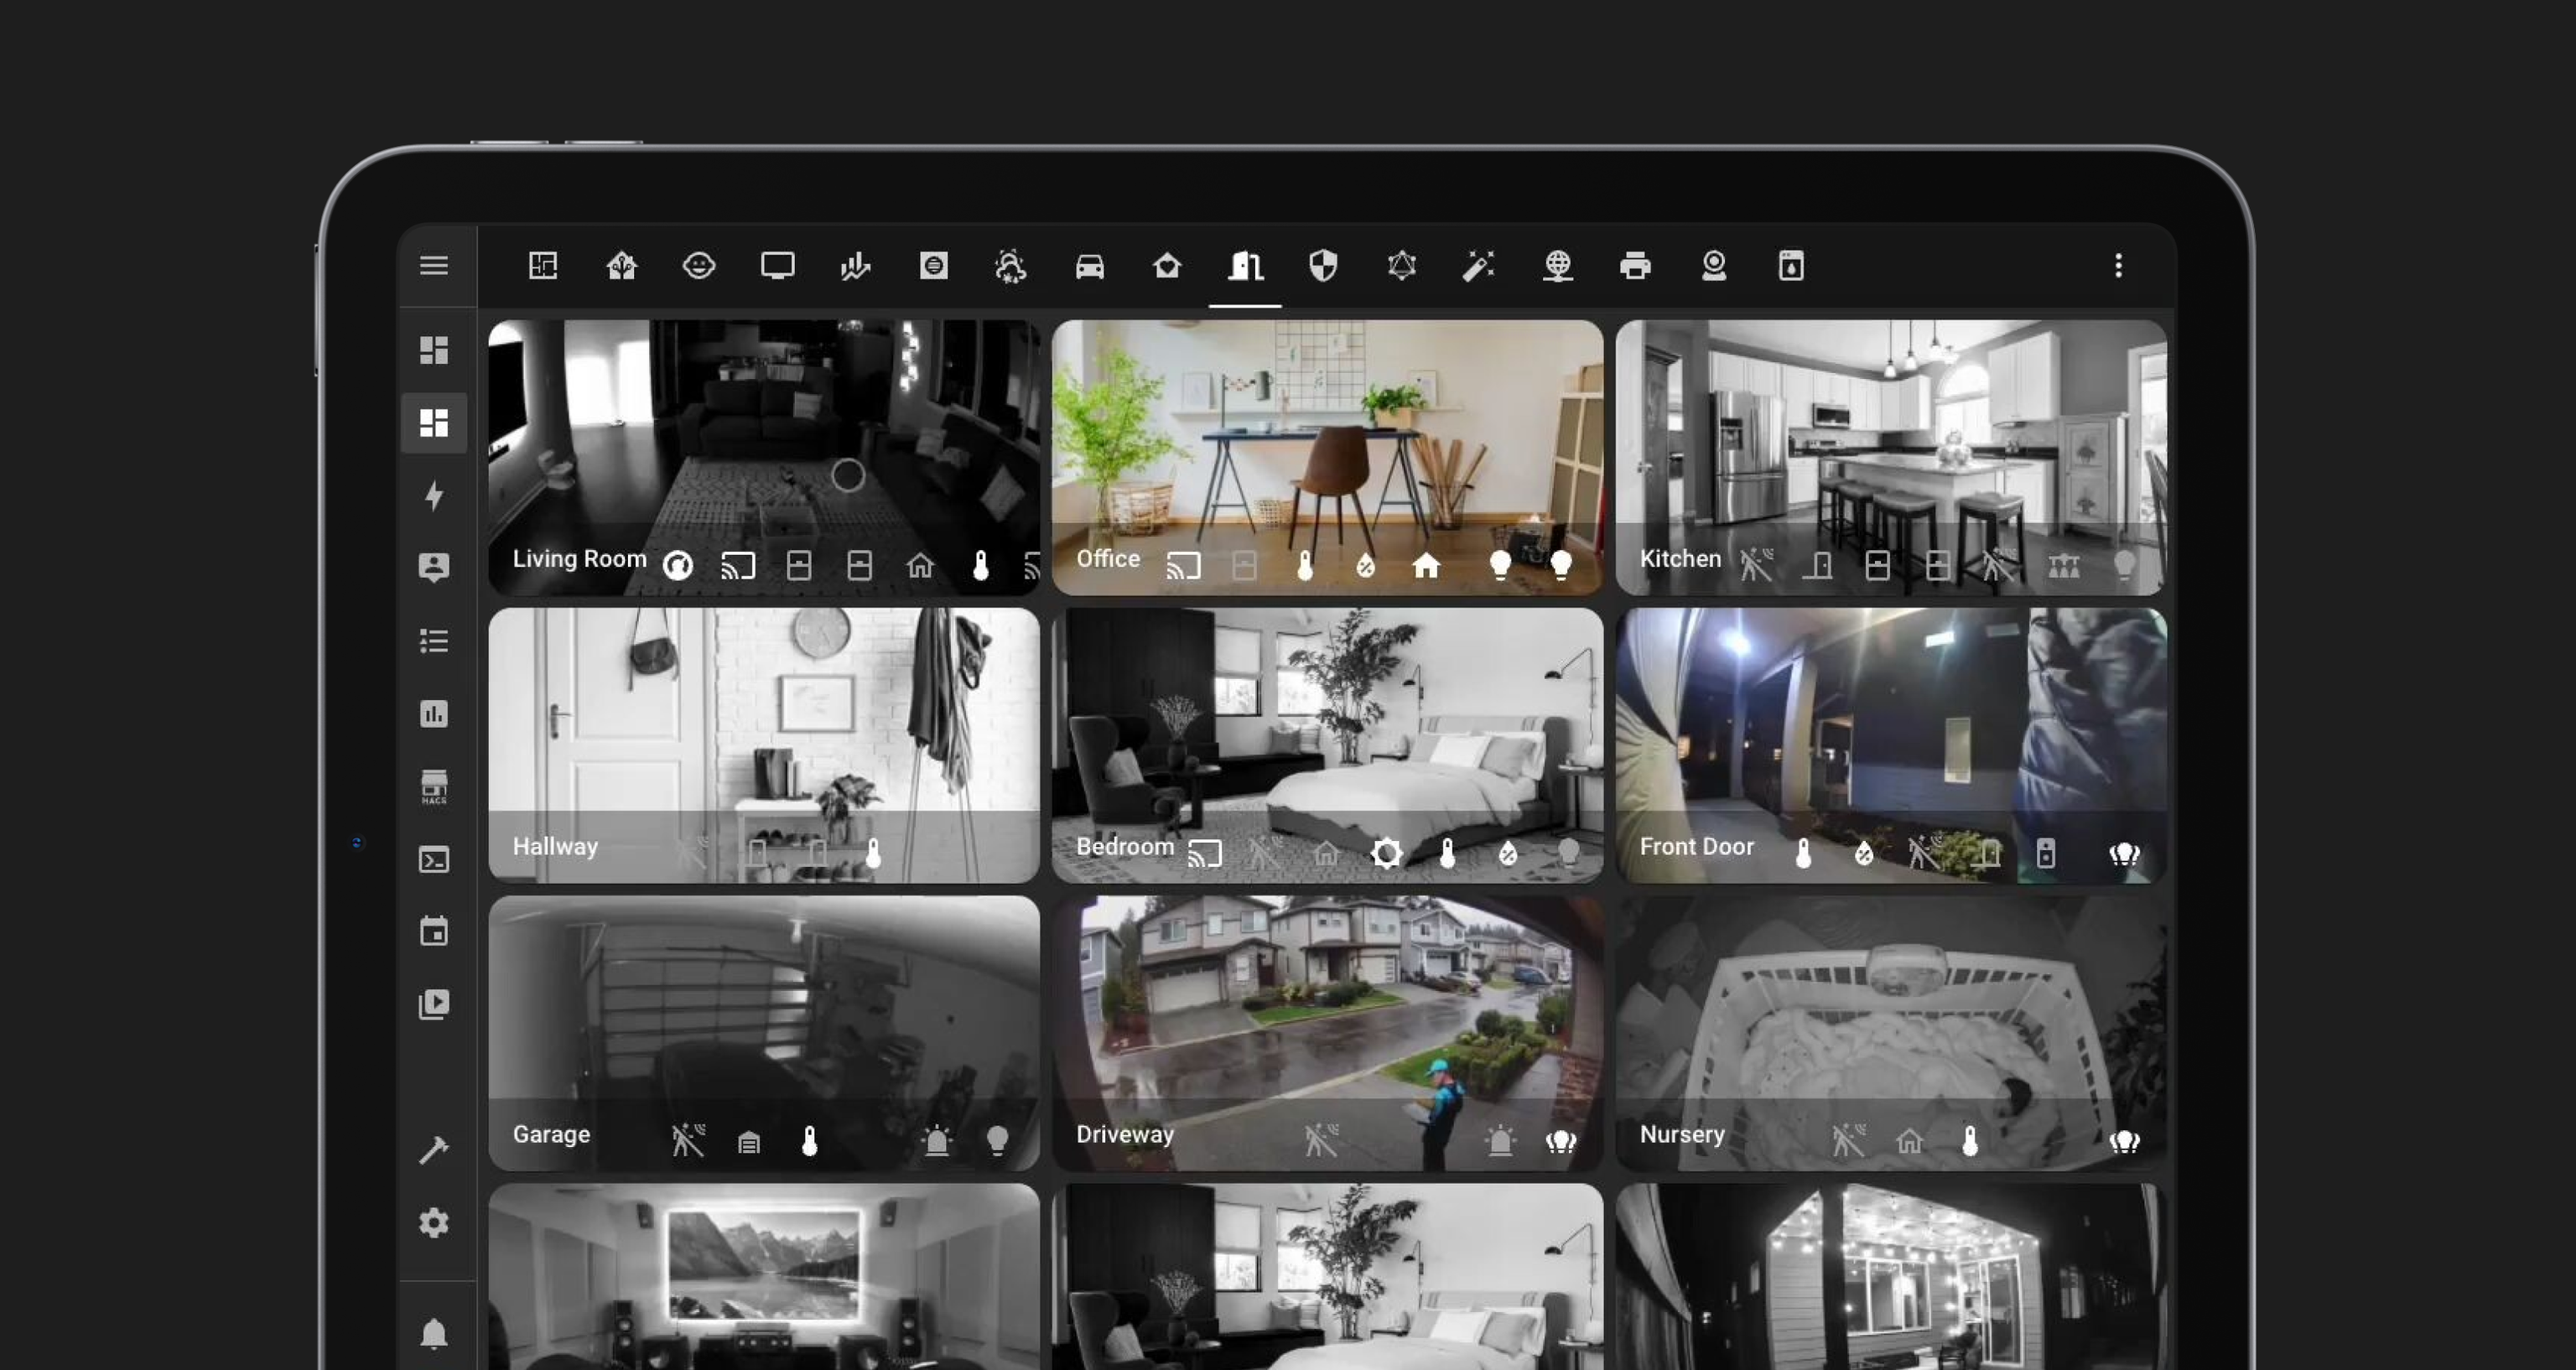Toggle the Kitchen light bulb

[2124, 565]
